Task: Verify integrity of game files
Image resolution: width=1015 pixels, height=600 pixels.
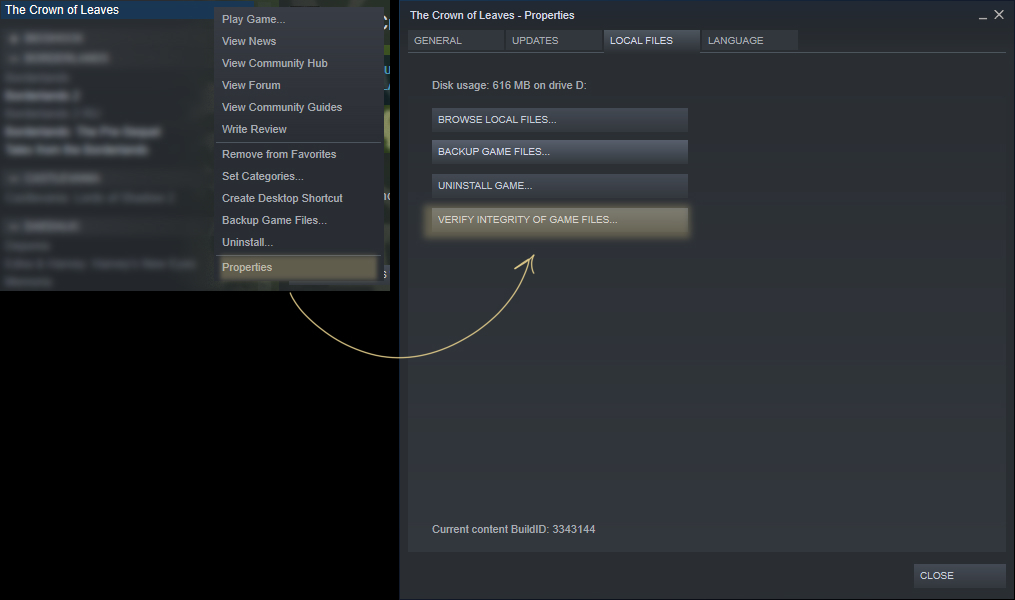Action: click(x=559, y=220)
